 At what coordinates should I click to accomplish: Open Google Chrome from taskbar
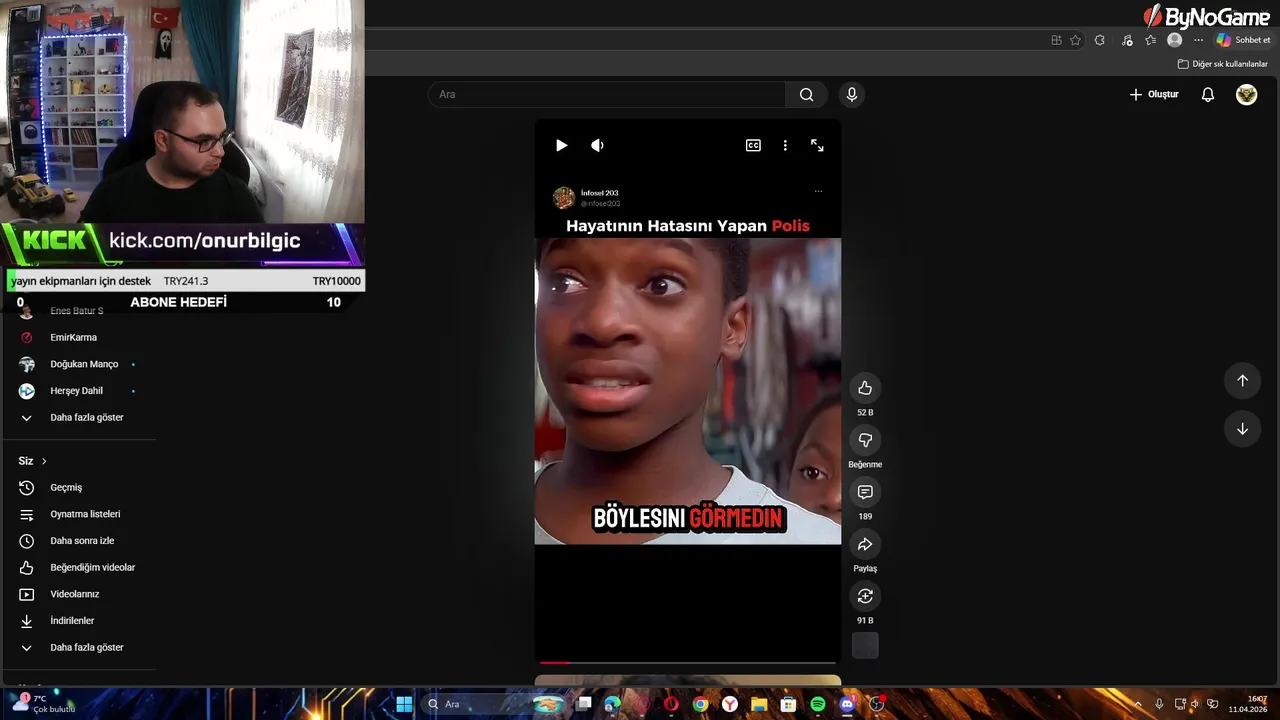tap(701, 704)
